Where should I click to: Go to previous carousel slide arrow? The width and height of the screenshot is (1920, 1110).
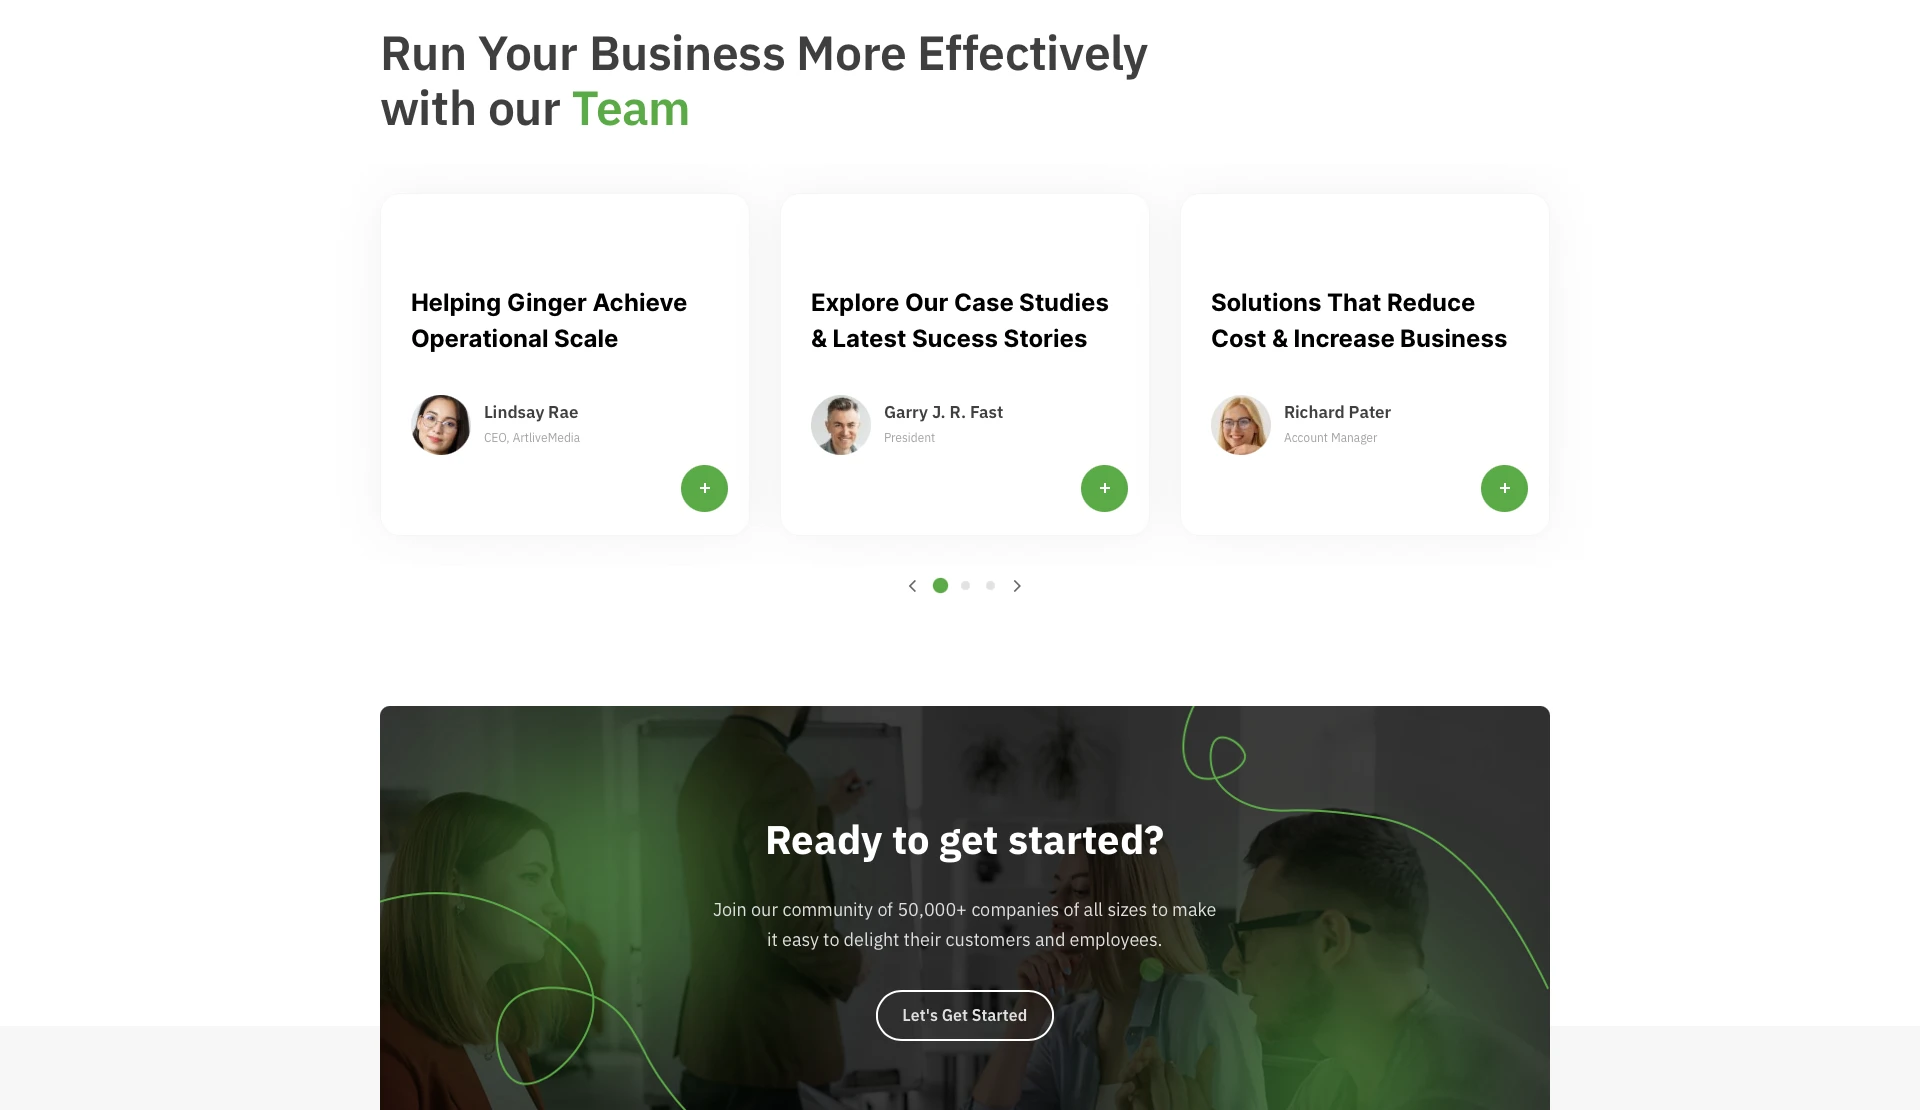click(x=912, y=586)
